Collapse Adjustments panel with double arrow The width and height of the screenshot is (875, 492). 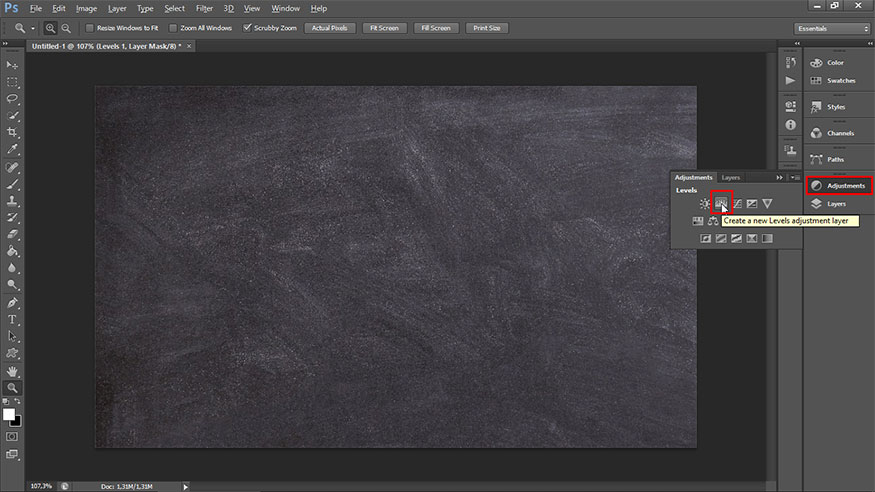point(779,177)
